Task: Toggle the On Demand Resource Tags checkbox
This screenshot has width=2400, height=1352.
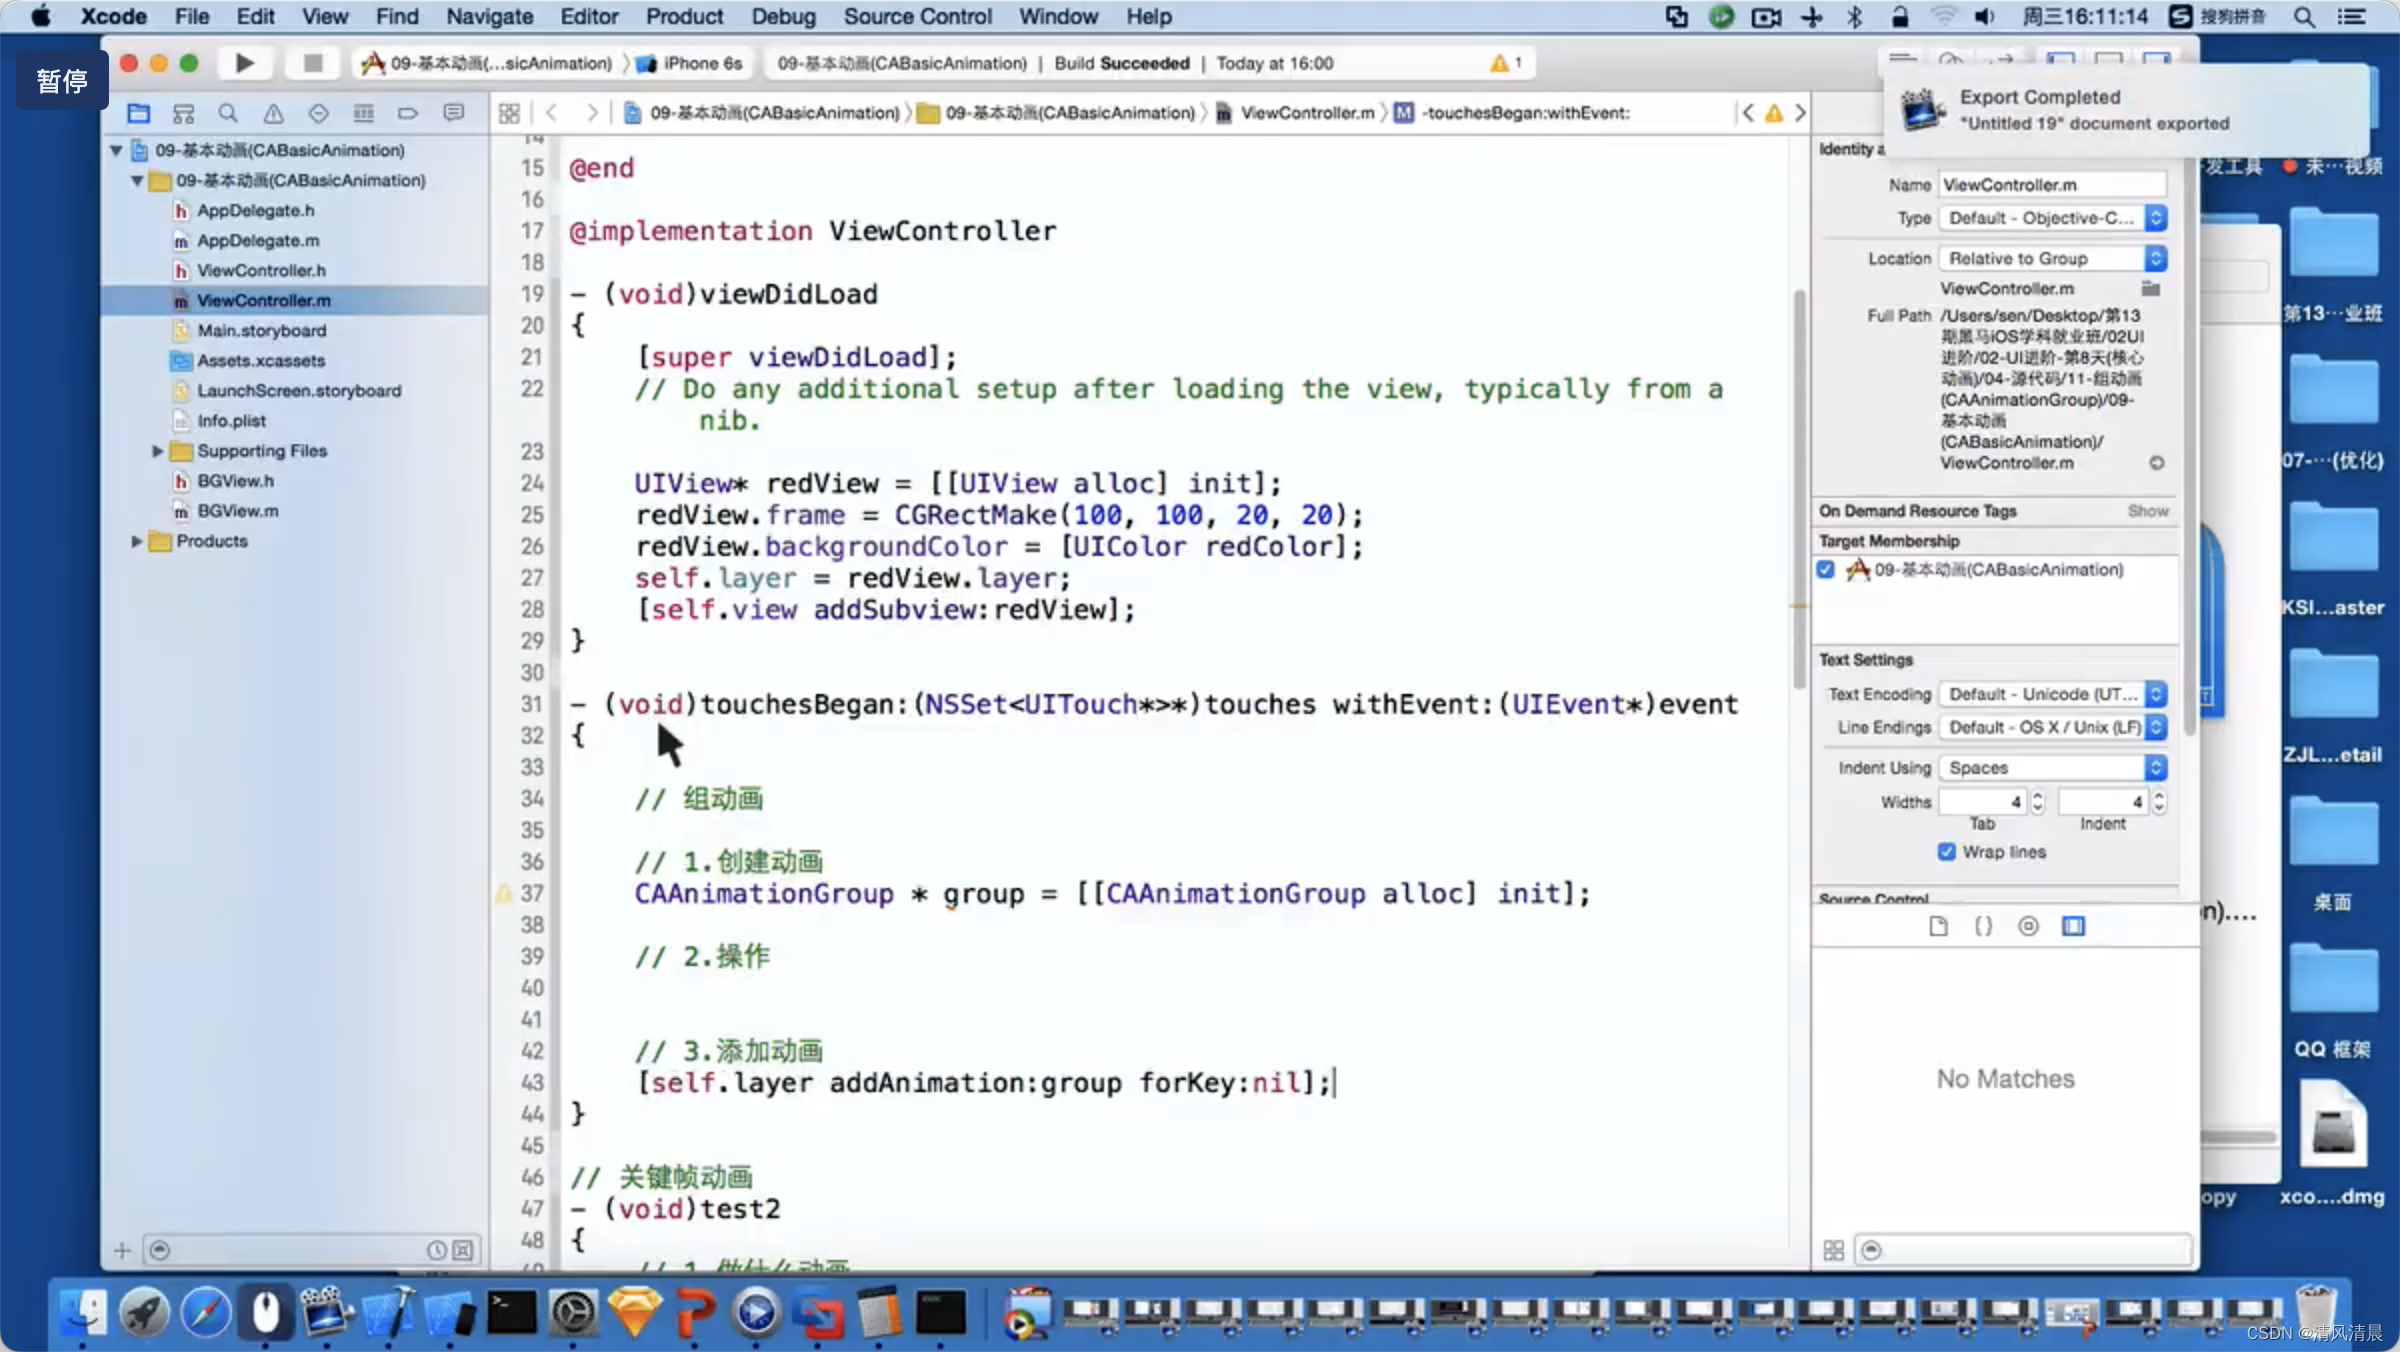Action: coord(1830,569)
